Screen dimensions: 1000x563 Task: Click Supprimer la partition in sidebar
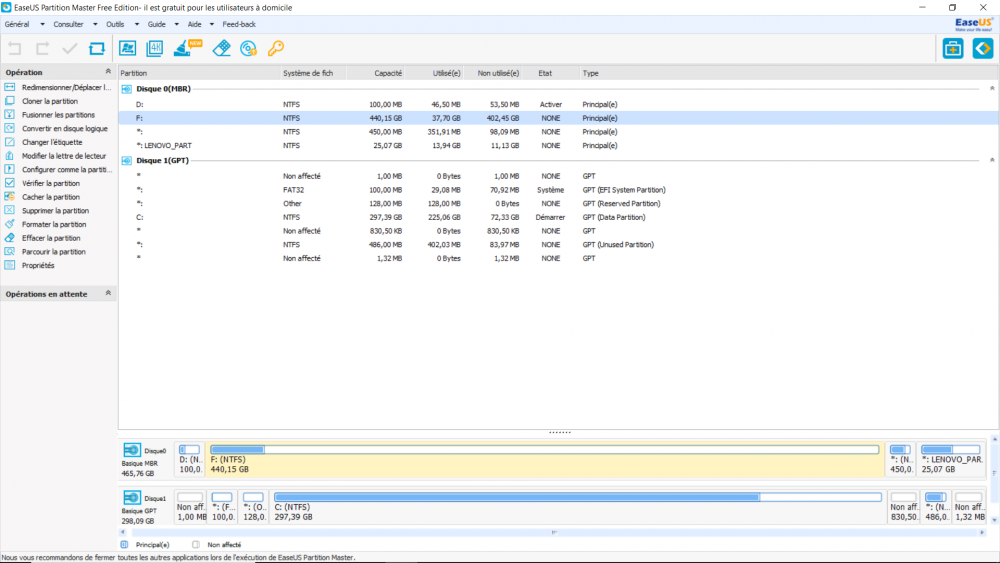click(55, 211)
